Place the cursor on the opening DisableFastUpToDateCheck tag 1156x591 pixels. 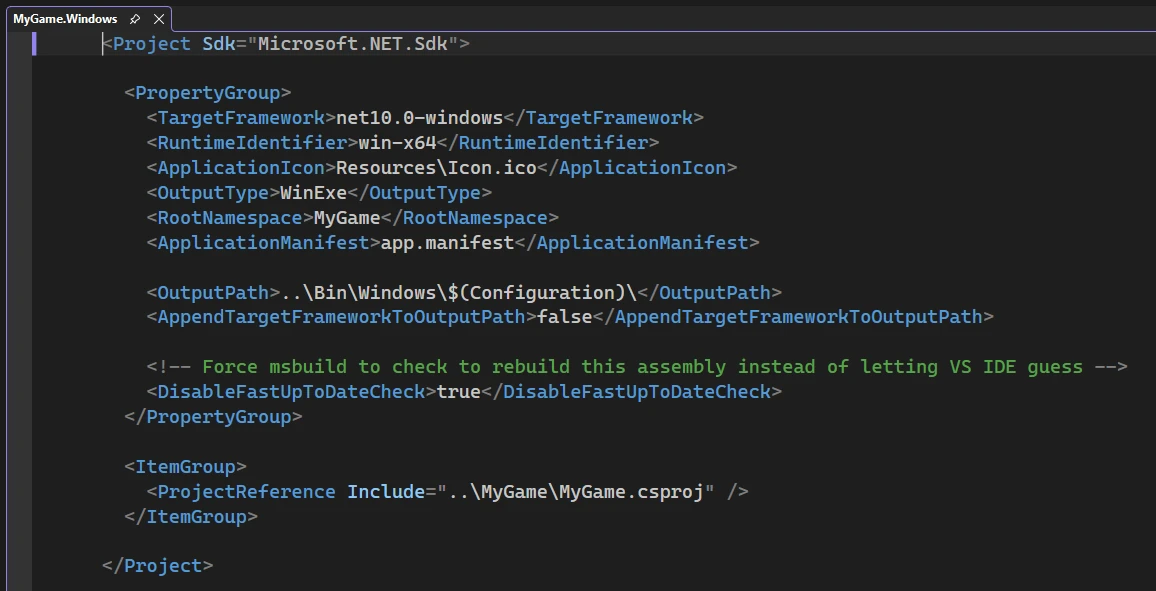pos(291,392)
